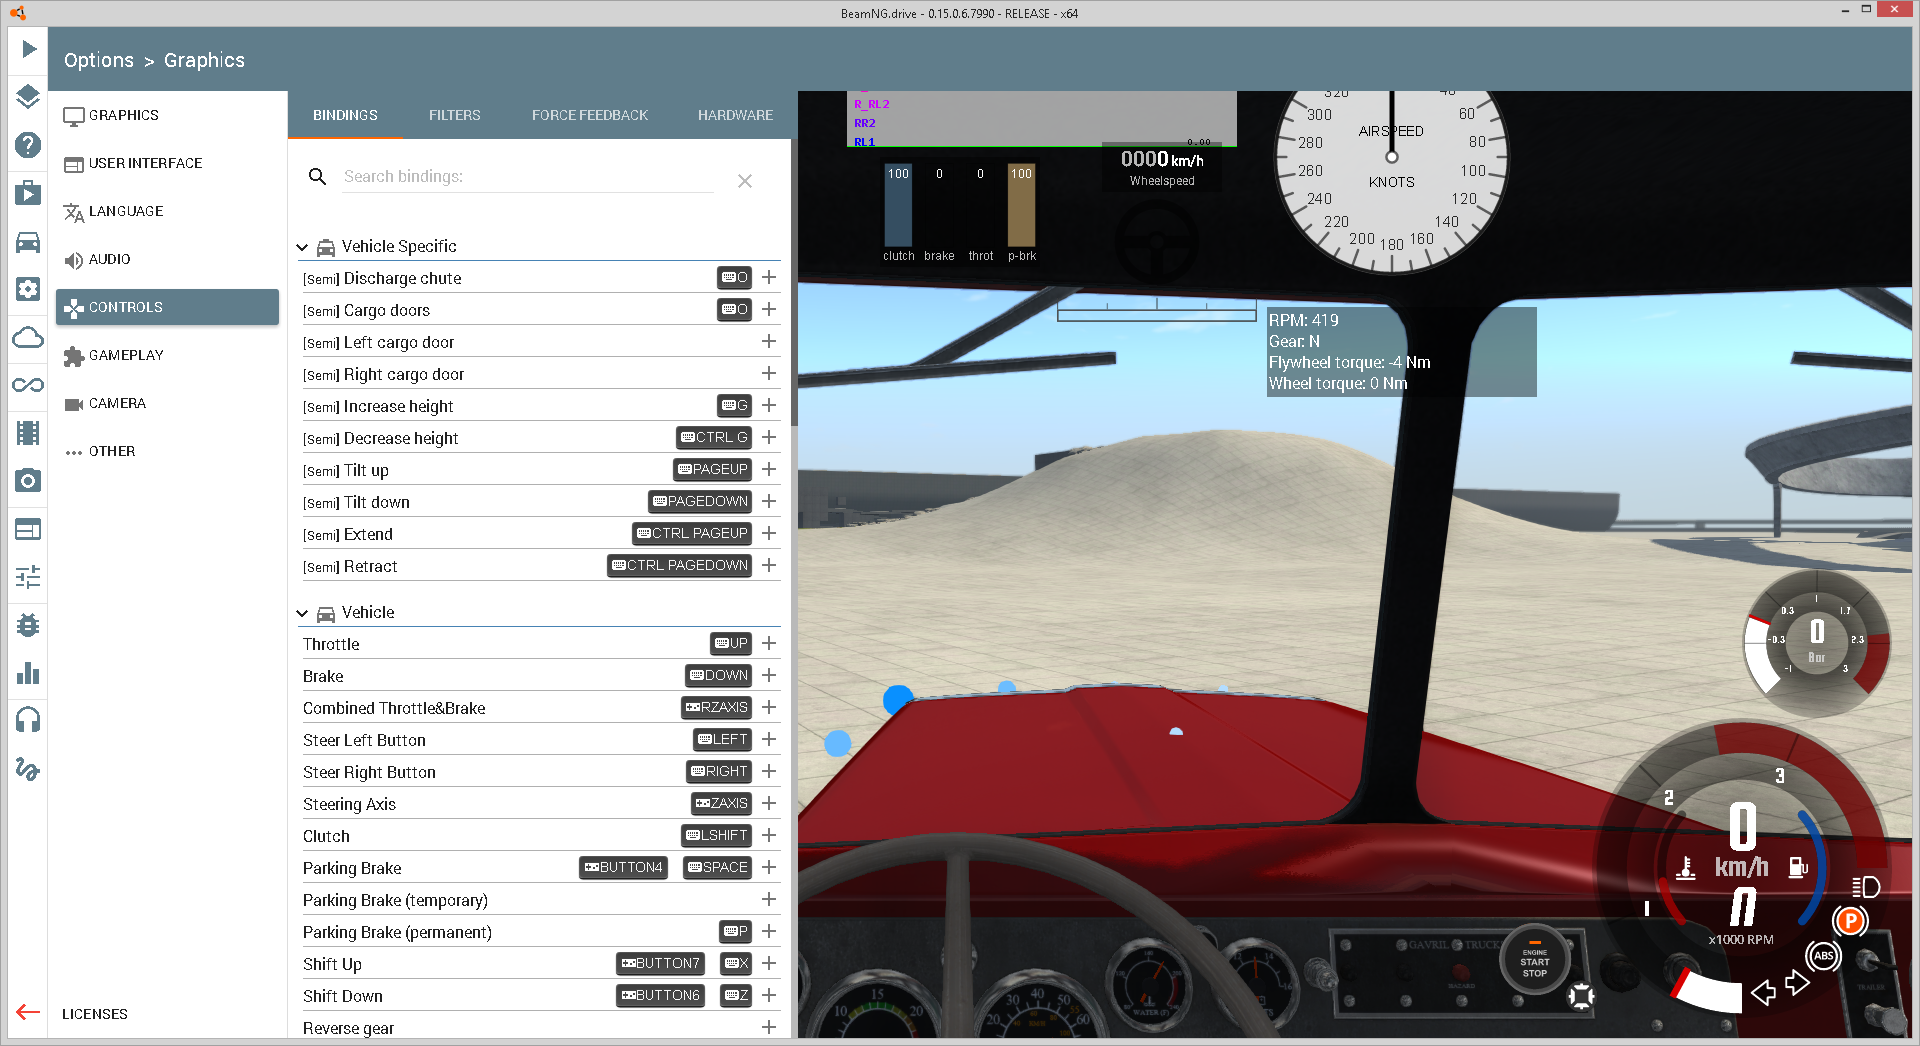Open the vehicle config gear icon
The height and width of the screenshot is (1046, 1920).
(28, 289)
